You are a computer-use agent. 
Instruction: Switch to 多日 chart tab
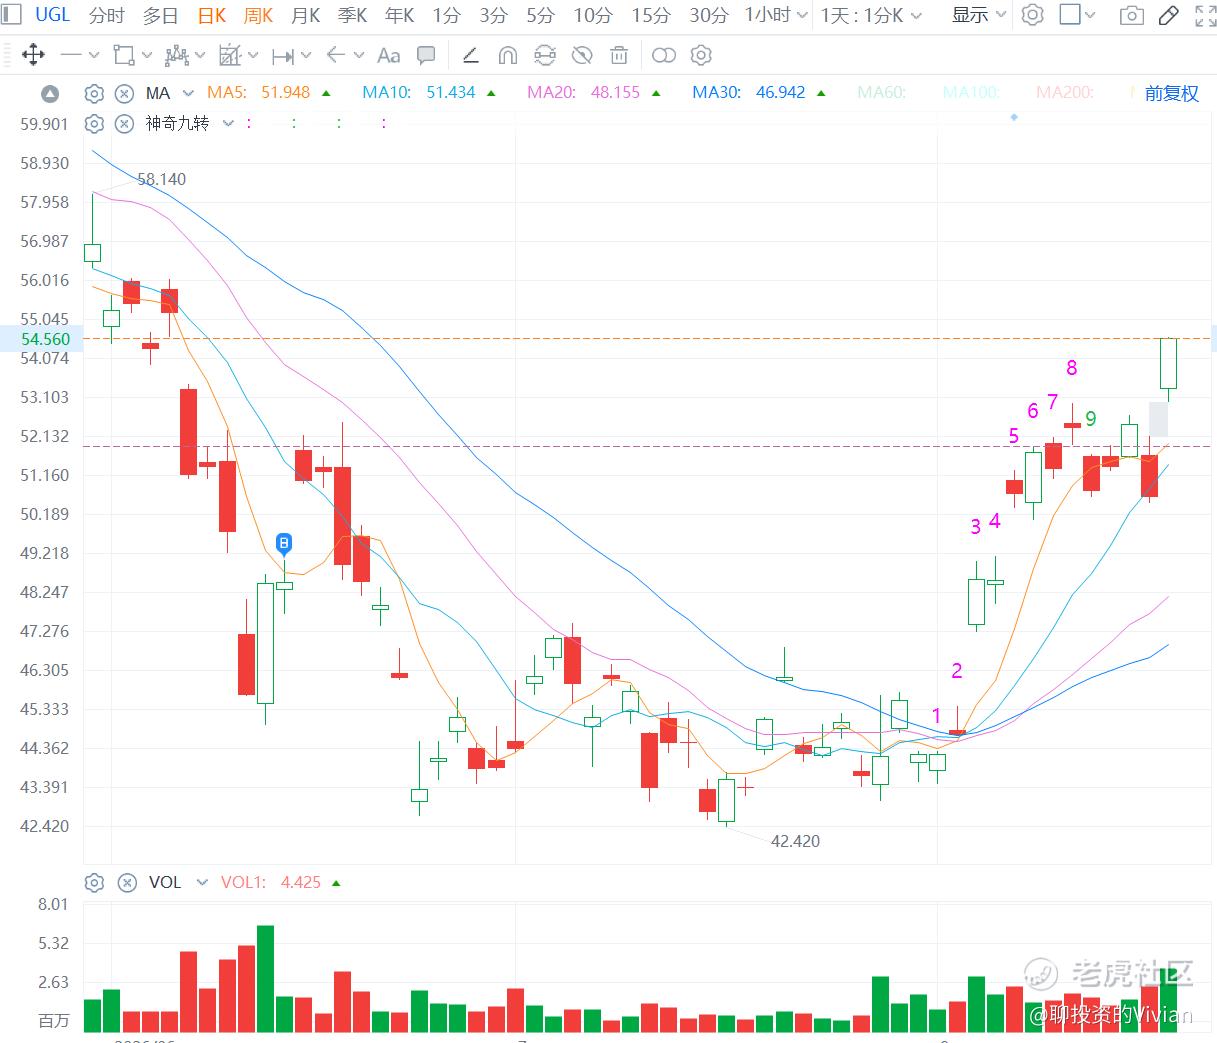[x=160, y=15]
